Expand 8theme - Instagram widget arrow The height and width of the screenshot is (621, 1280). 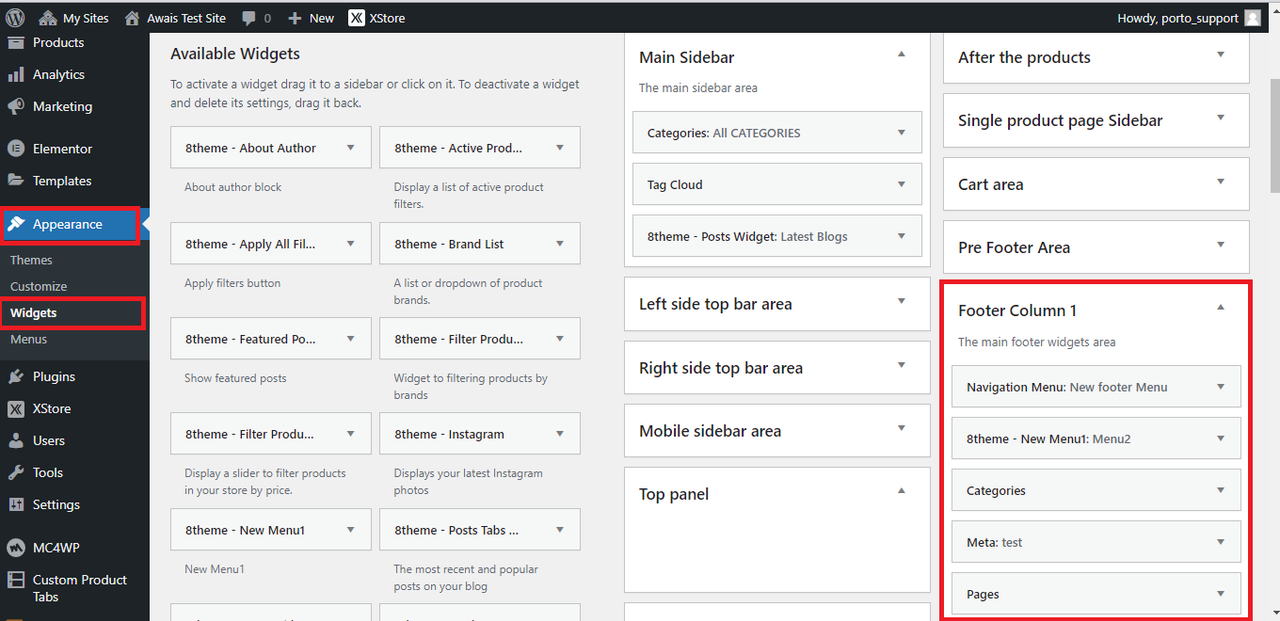point(559,434)
